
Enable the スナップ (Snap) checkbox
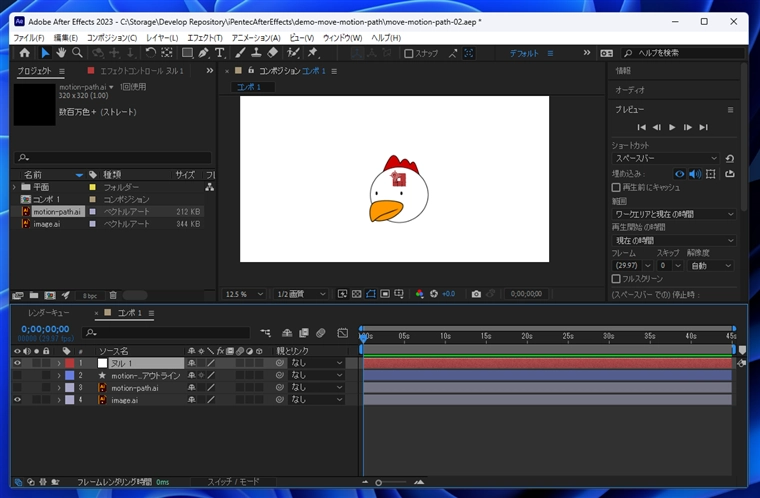click(x=409, y=54)
